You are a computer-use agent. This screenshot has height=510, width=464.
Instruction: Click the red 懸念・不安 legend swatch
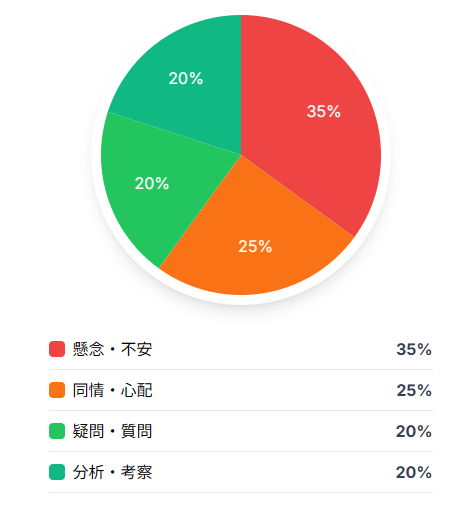pyautogui.click(x=57, y=349)
